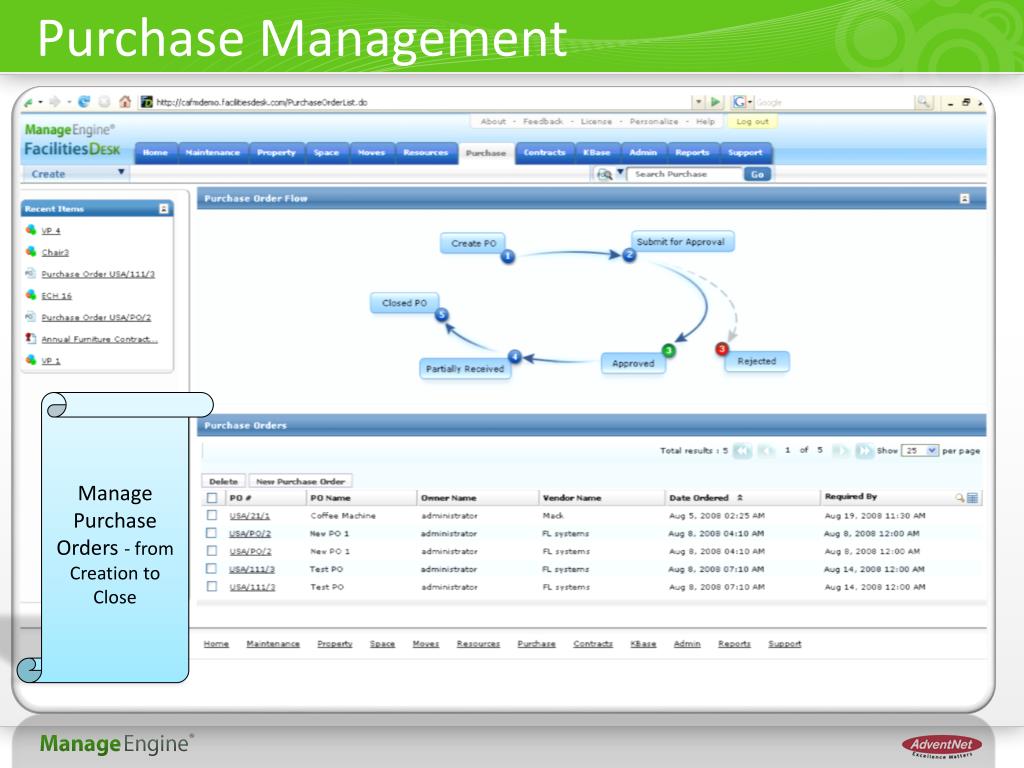The height and width of the screenshot is (768, 1024).
Task: Click the table search magnifier icon by Required By
Action: (x=959, y=498)
